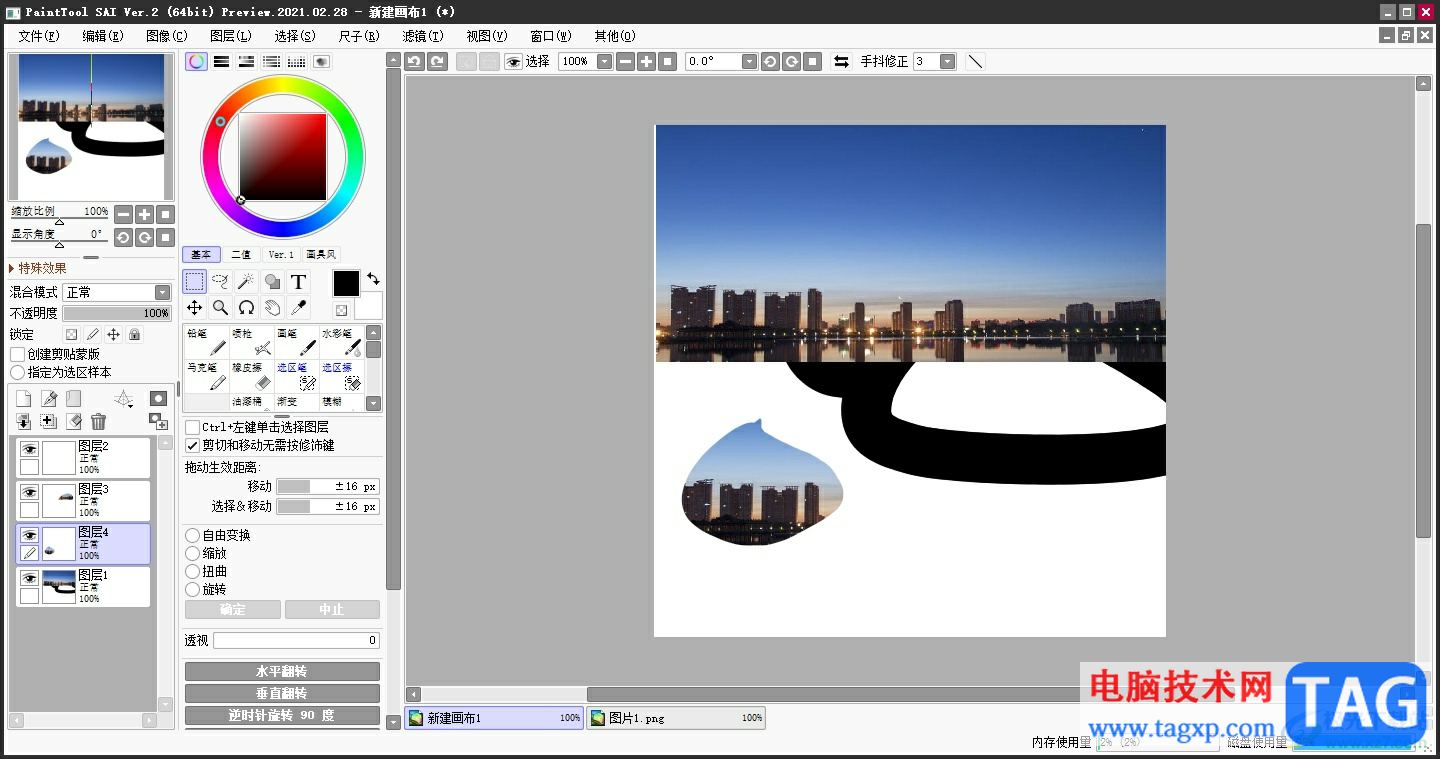Image resolution: width=1440 pixels, height=759 pixels.
Task: Open the toolbar zoom 100% dropdown
Action: [x=604, y=61]
